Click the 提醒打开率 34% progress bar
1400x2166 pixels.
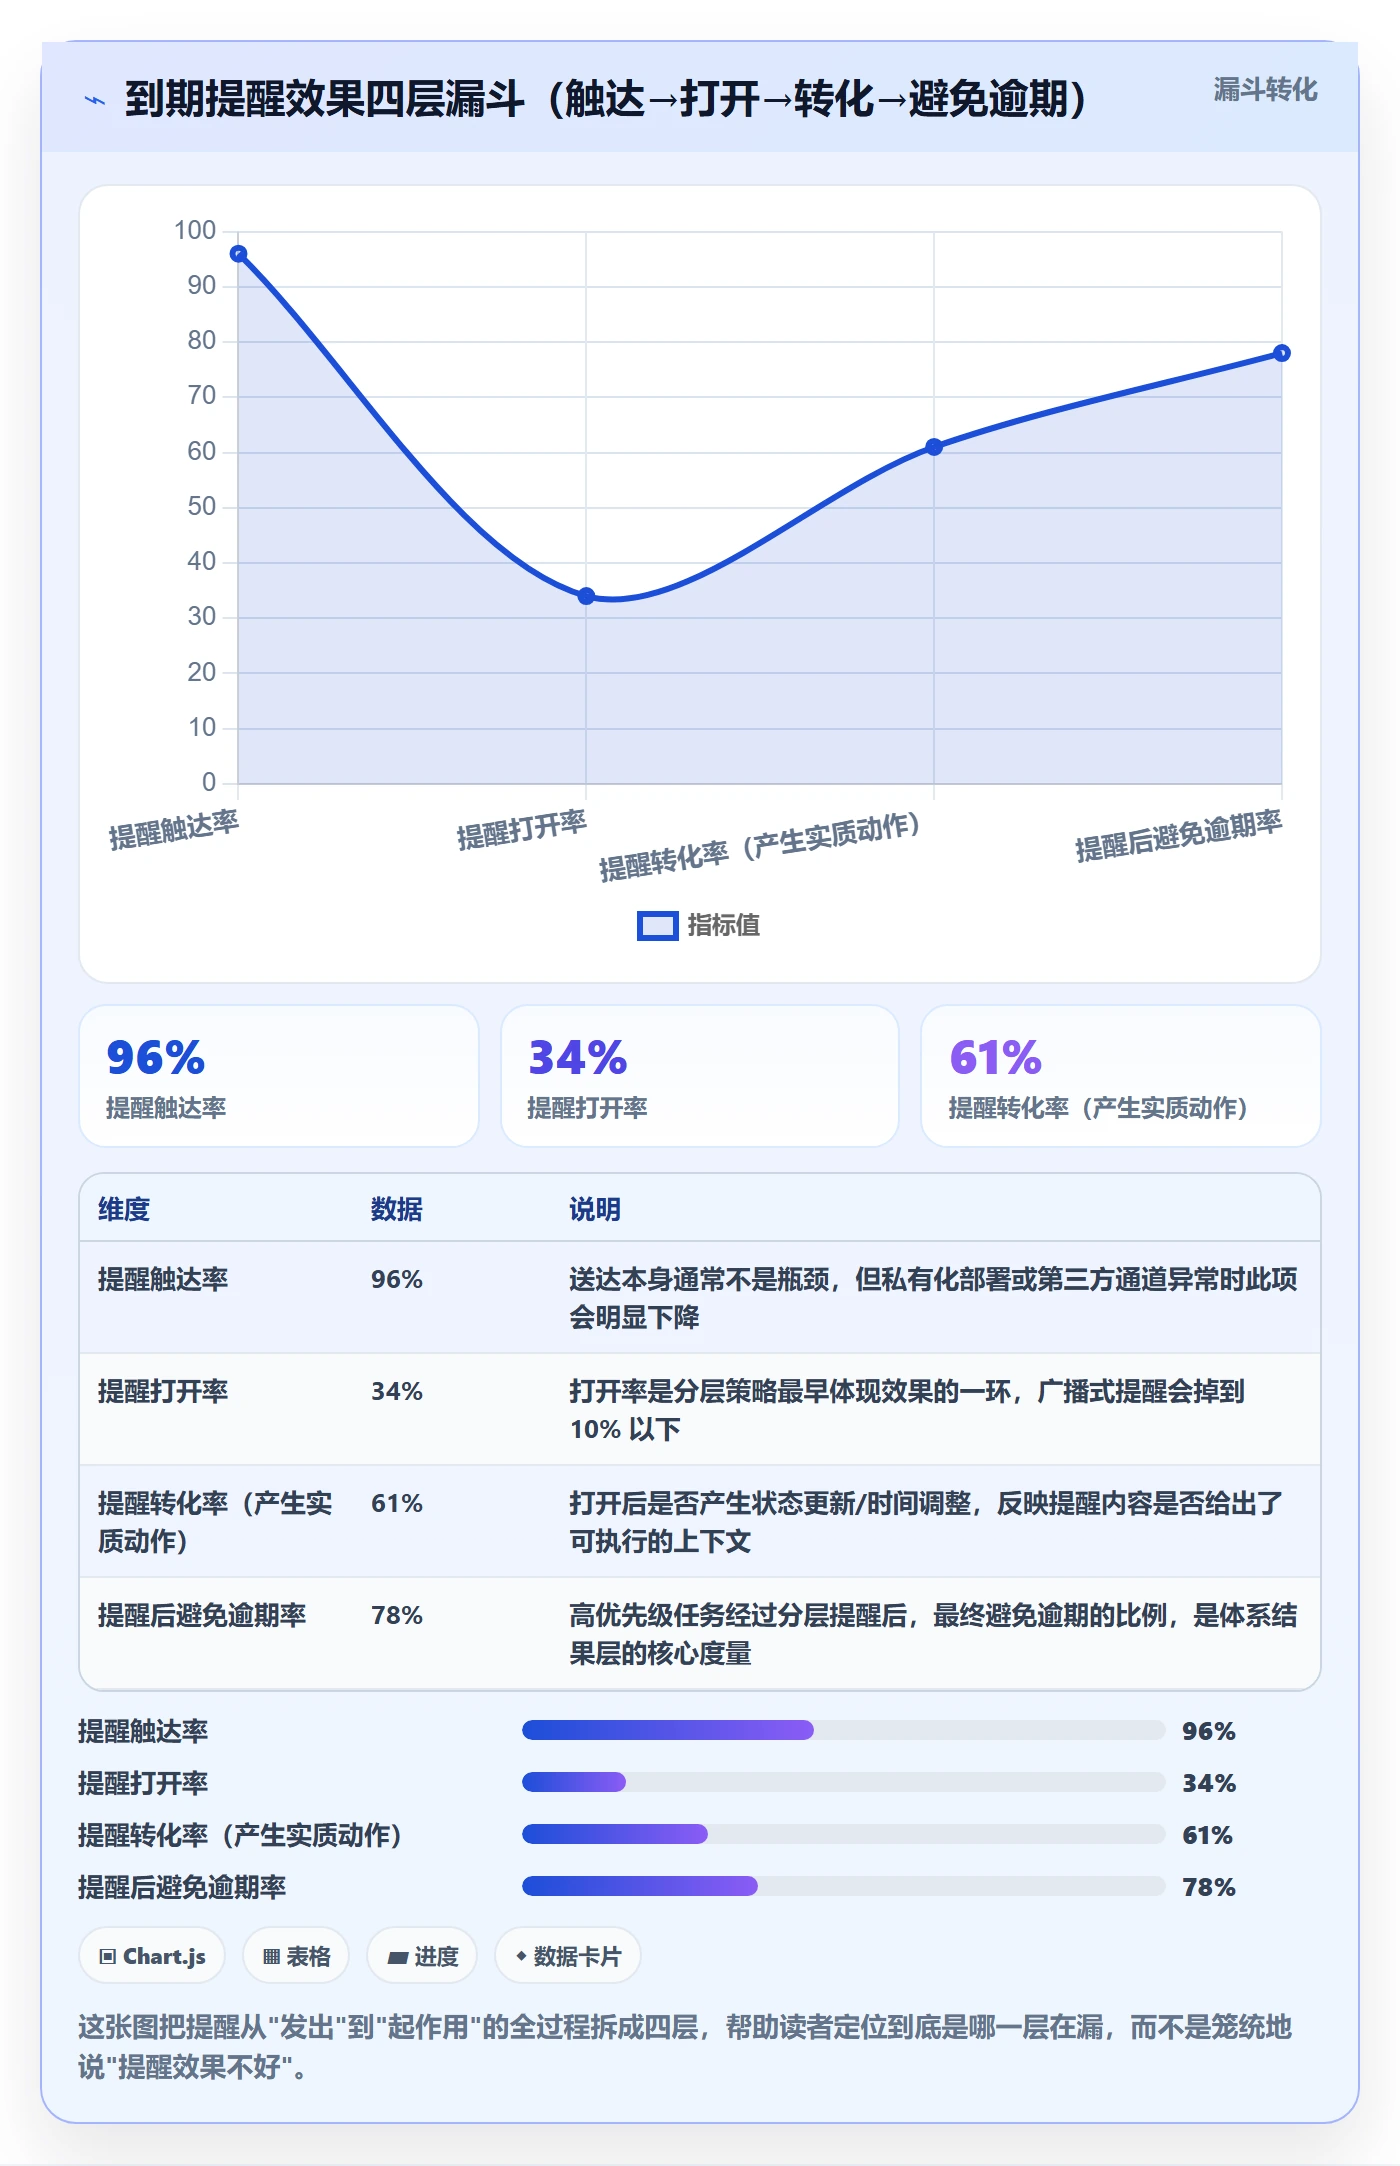click(843, 1782)
